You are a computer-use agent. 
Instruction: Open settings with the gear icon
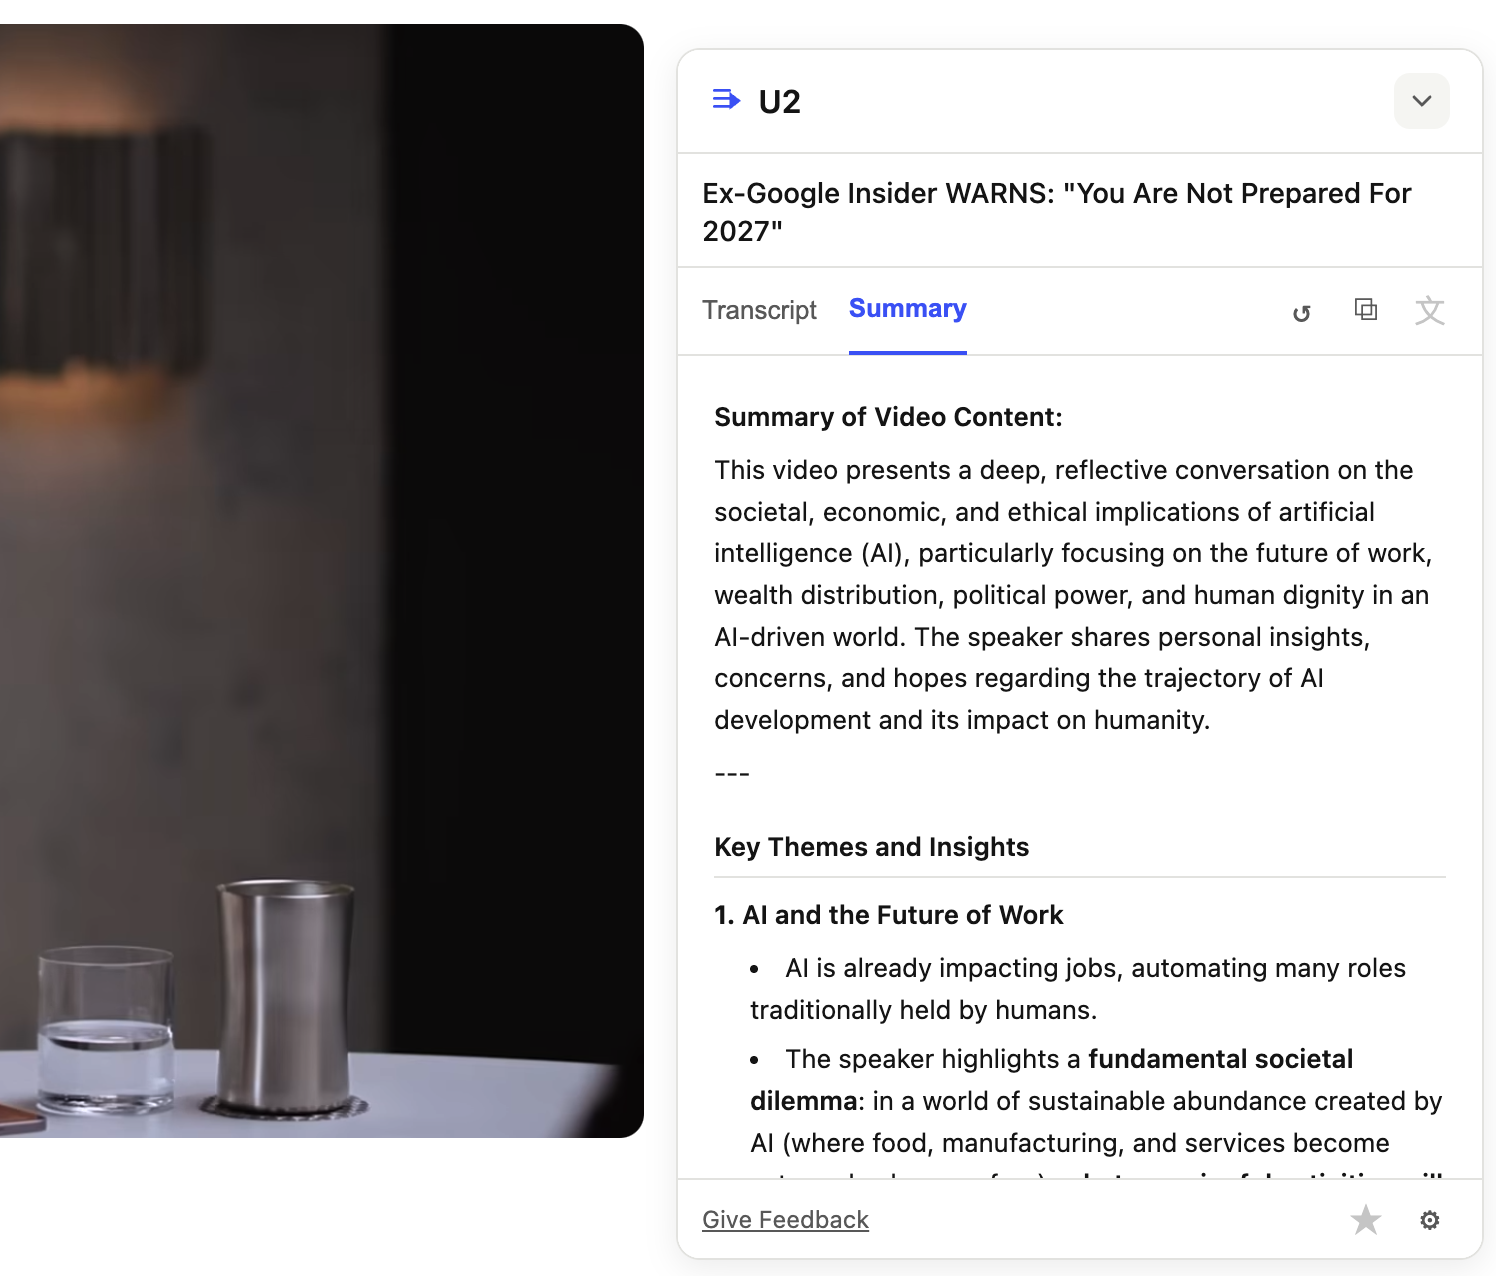(x=1430, y=1220)
